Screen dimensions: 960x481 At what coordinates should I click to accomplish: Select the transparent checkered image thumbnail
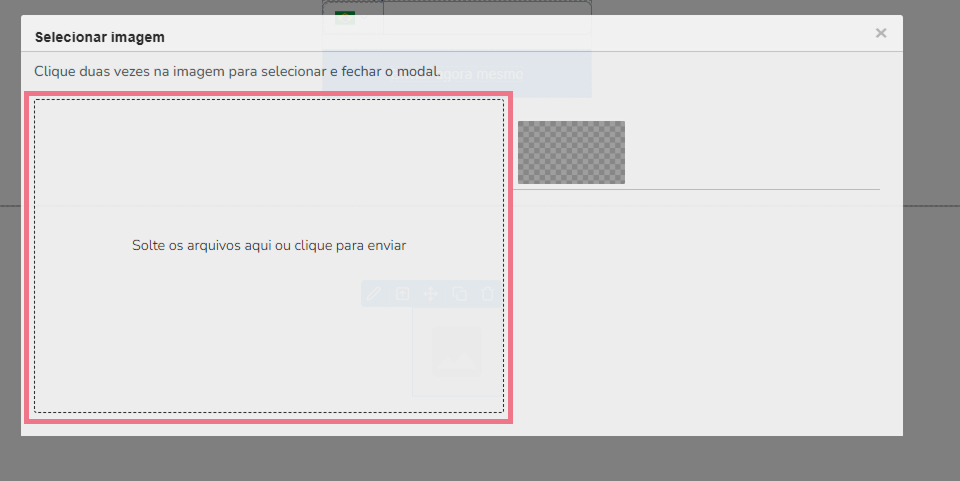(x=571, y=152)
